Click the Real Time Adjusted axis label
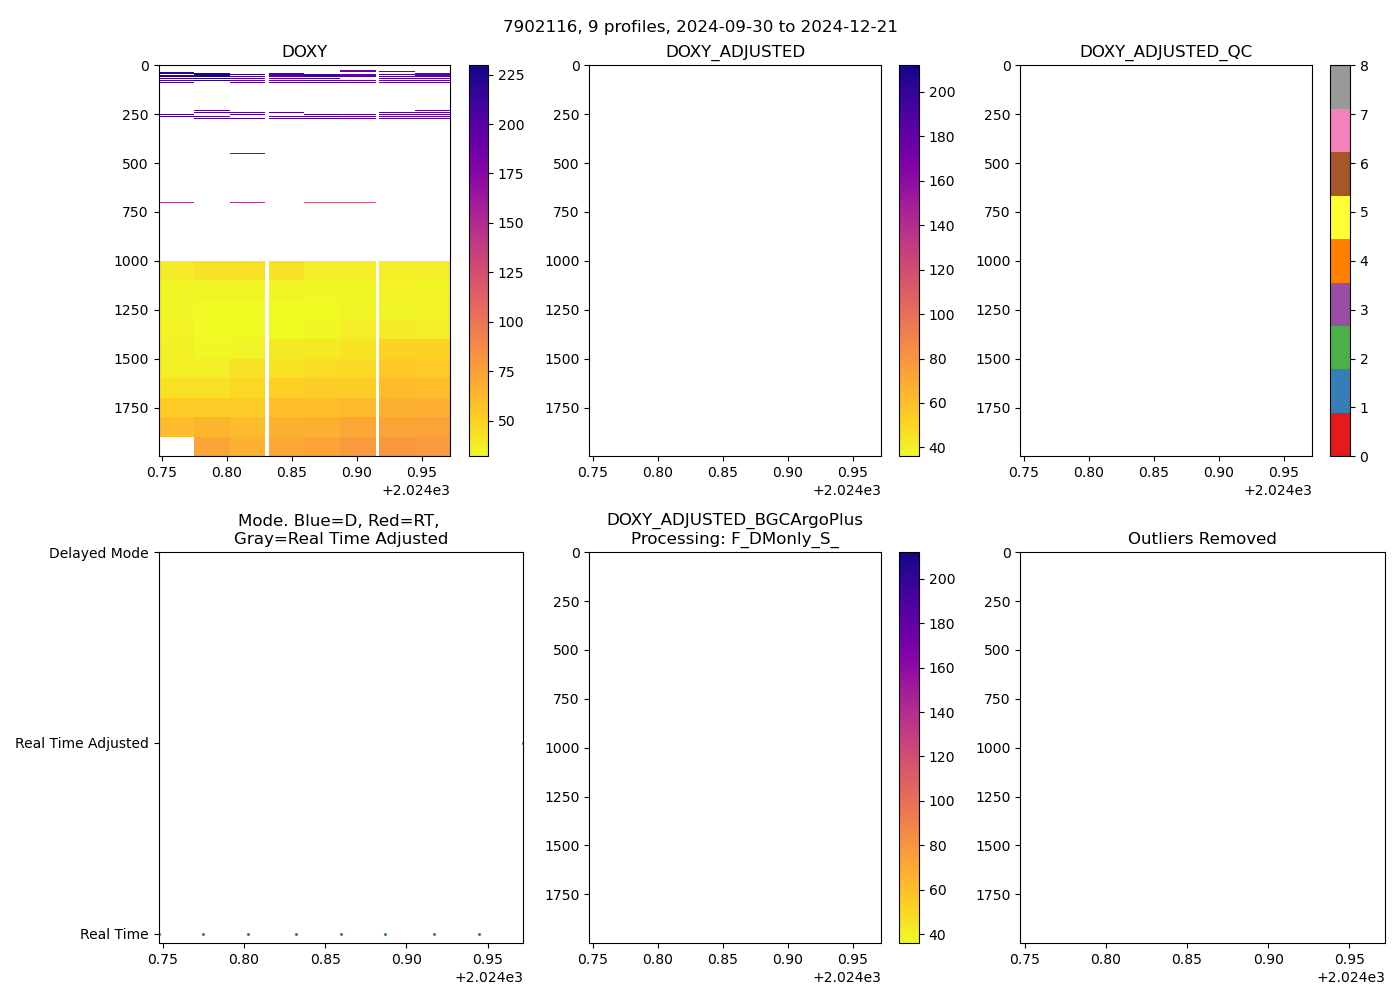 click(x=82, y=743)
